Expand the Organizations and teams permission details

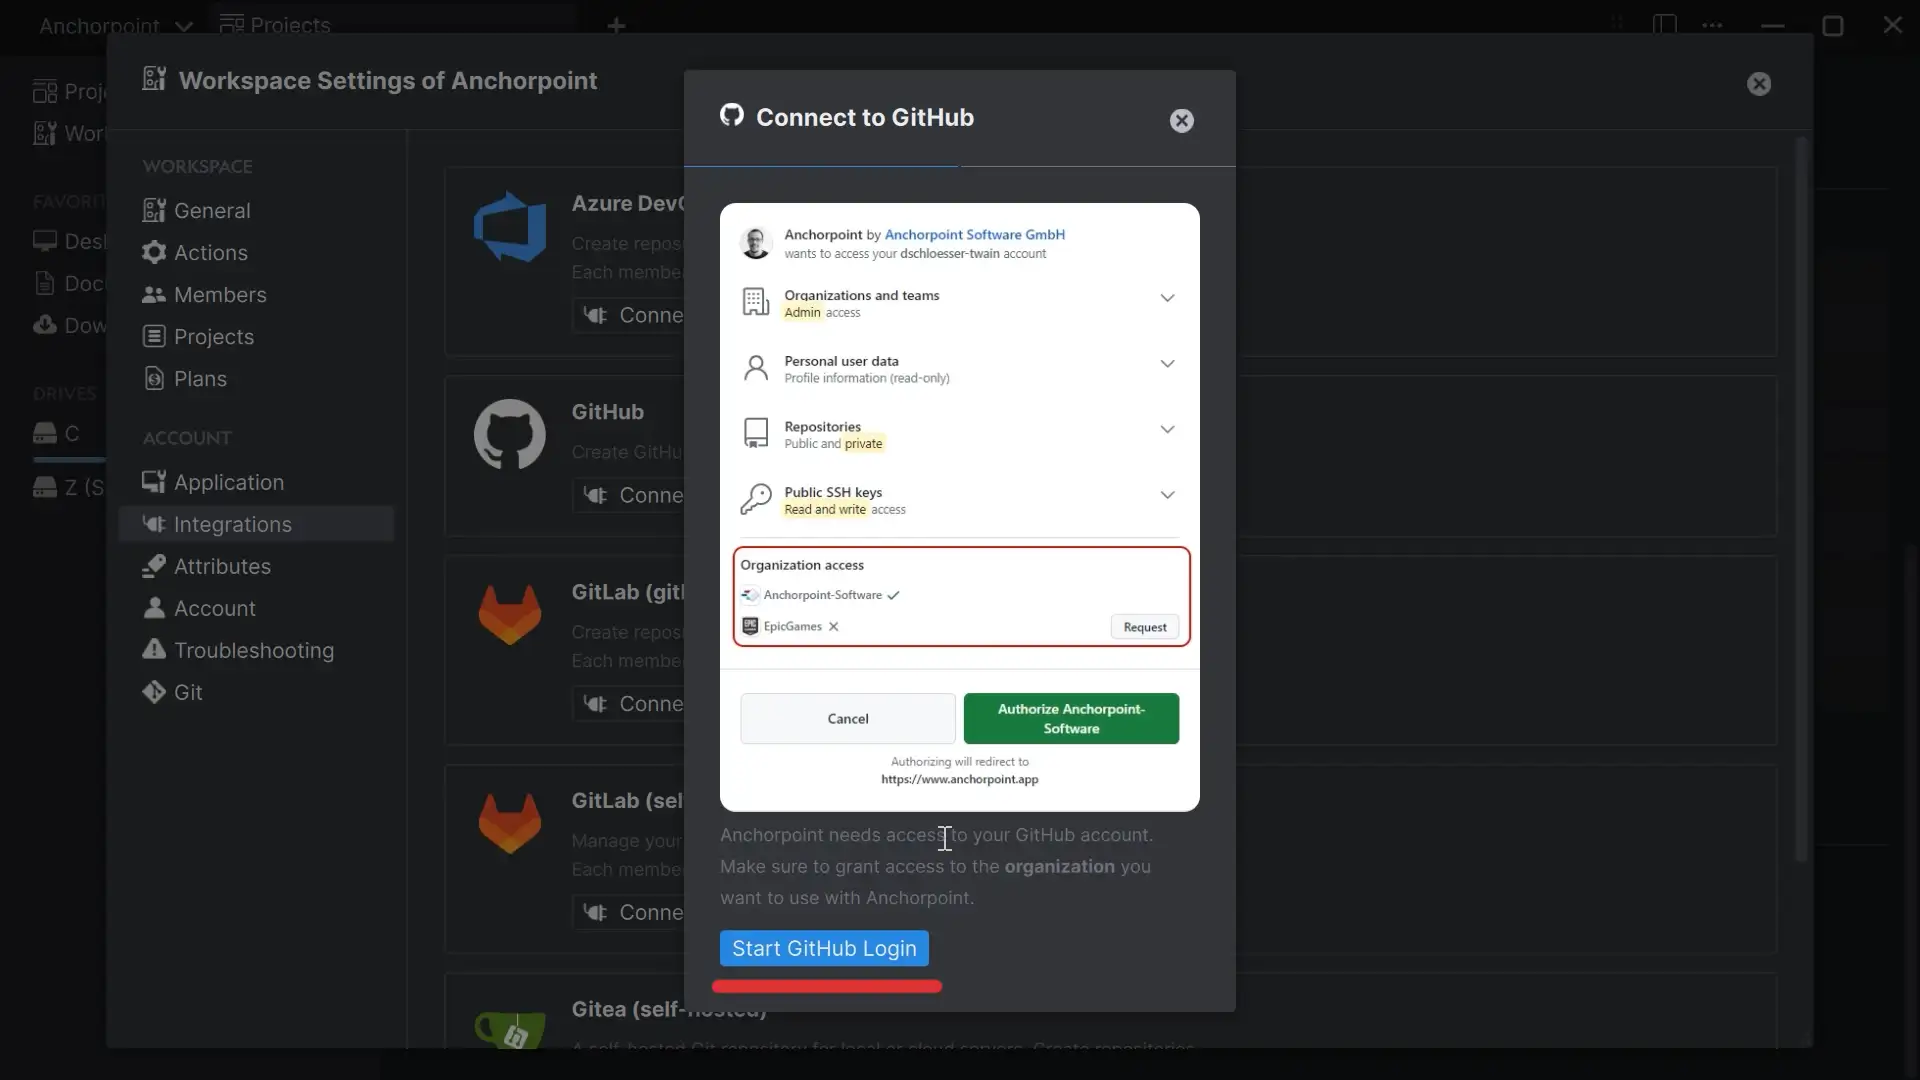1167,297
